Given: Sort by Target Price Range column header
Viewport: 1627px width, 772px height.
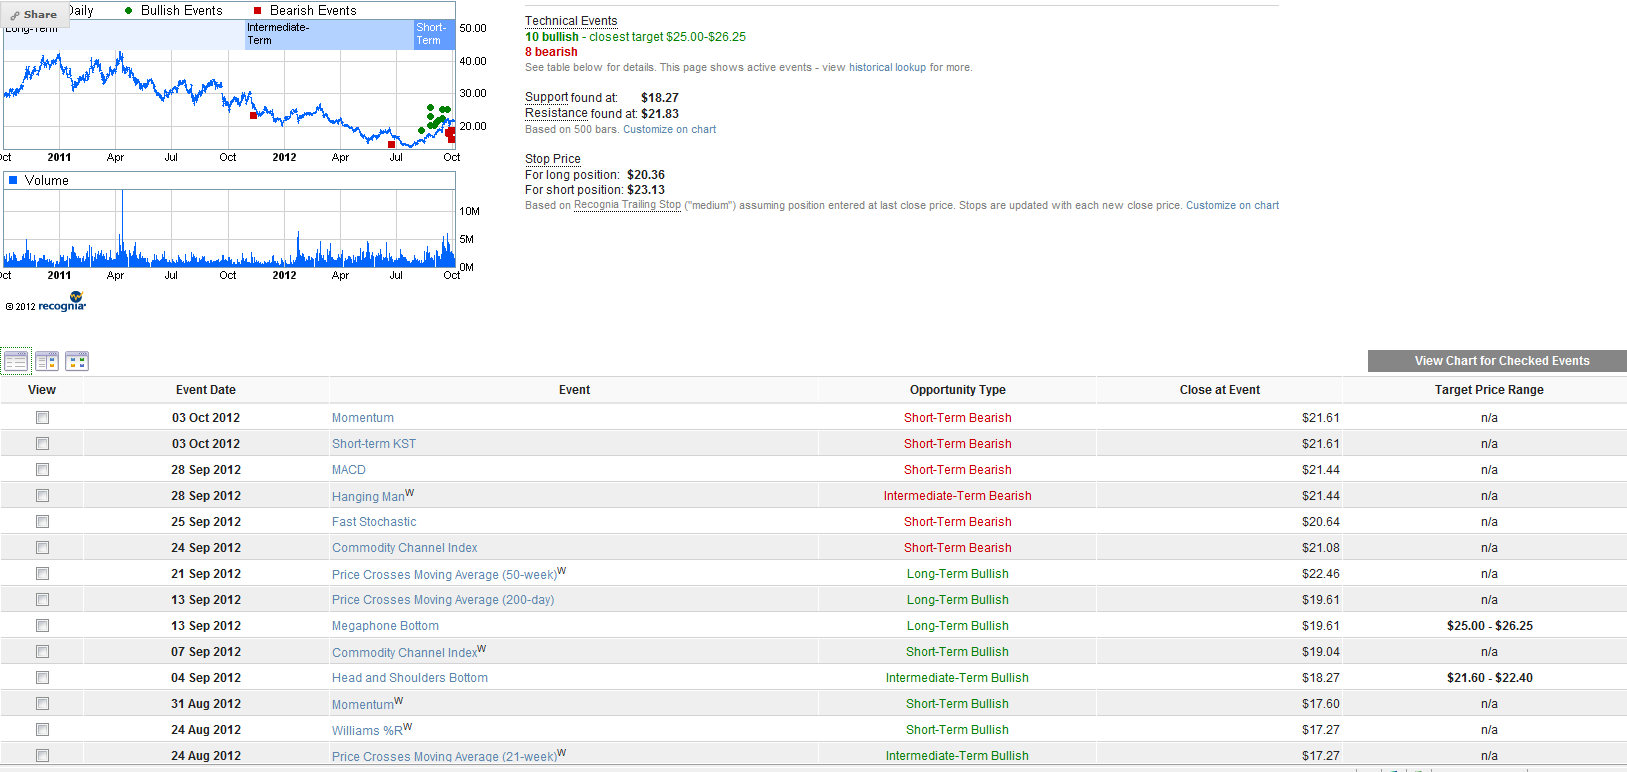Looking at the screenshot, I should 1489,390.
